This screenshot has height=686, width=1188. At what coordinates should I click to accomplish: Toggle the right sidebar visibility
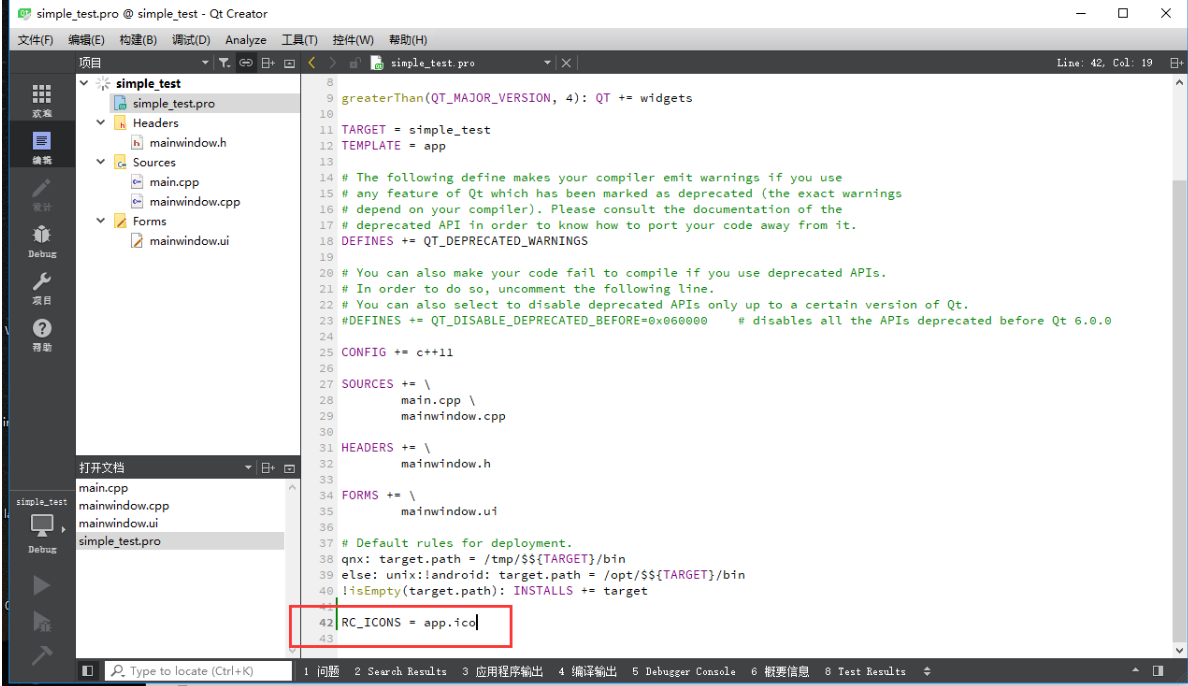point(1158,671)
